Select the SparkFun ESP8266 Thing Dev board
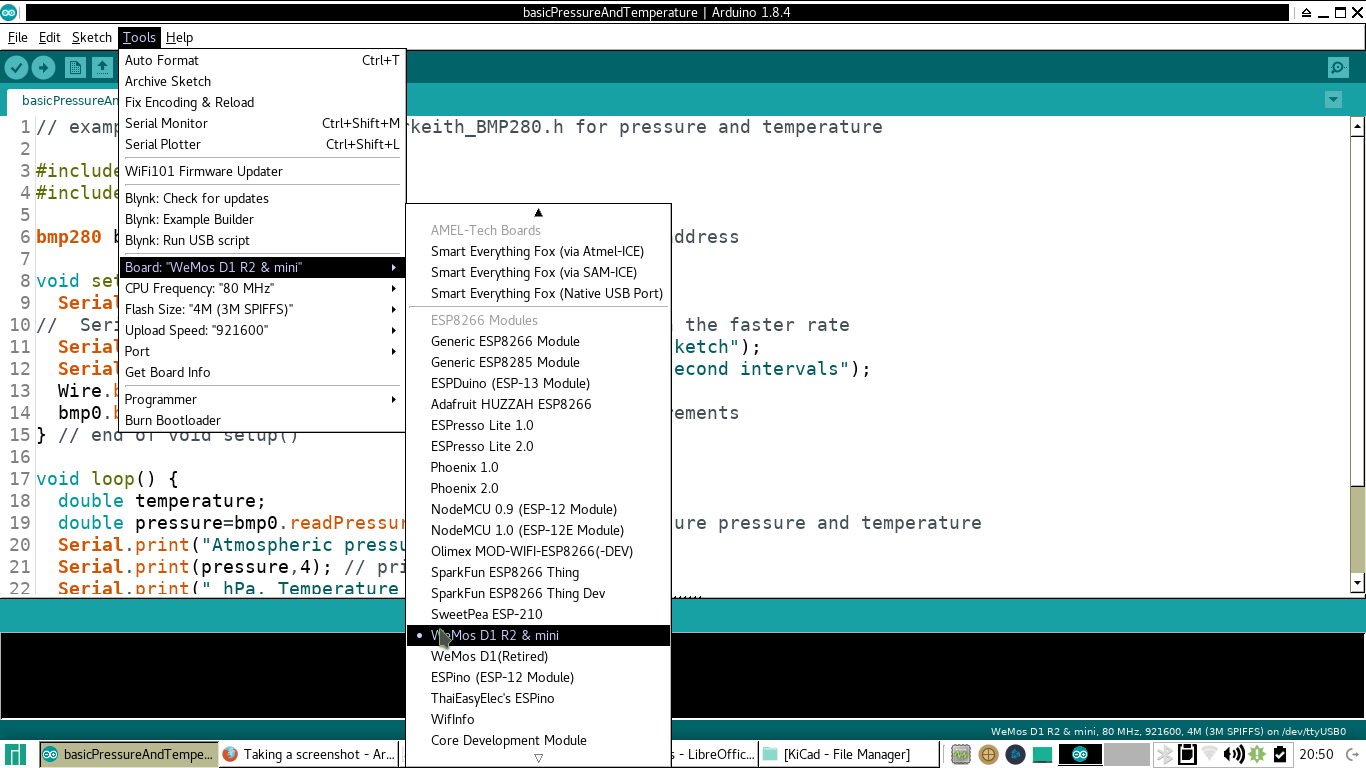1366x768 pixels. coord(538,593)
